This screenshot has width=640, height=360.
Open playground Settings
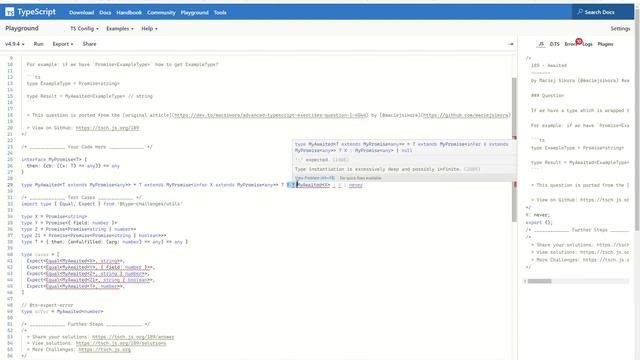point(620,29)
